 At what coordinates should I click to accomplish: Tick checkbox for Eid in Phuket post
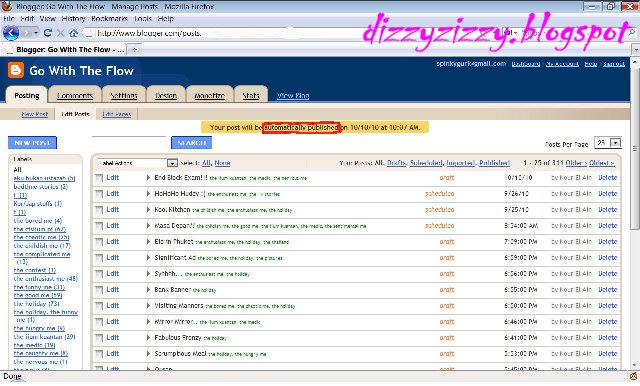coord(99,242)
